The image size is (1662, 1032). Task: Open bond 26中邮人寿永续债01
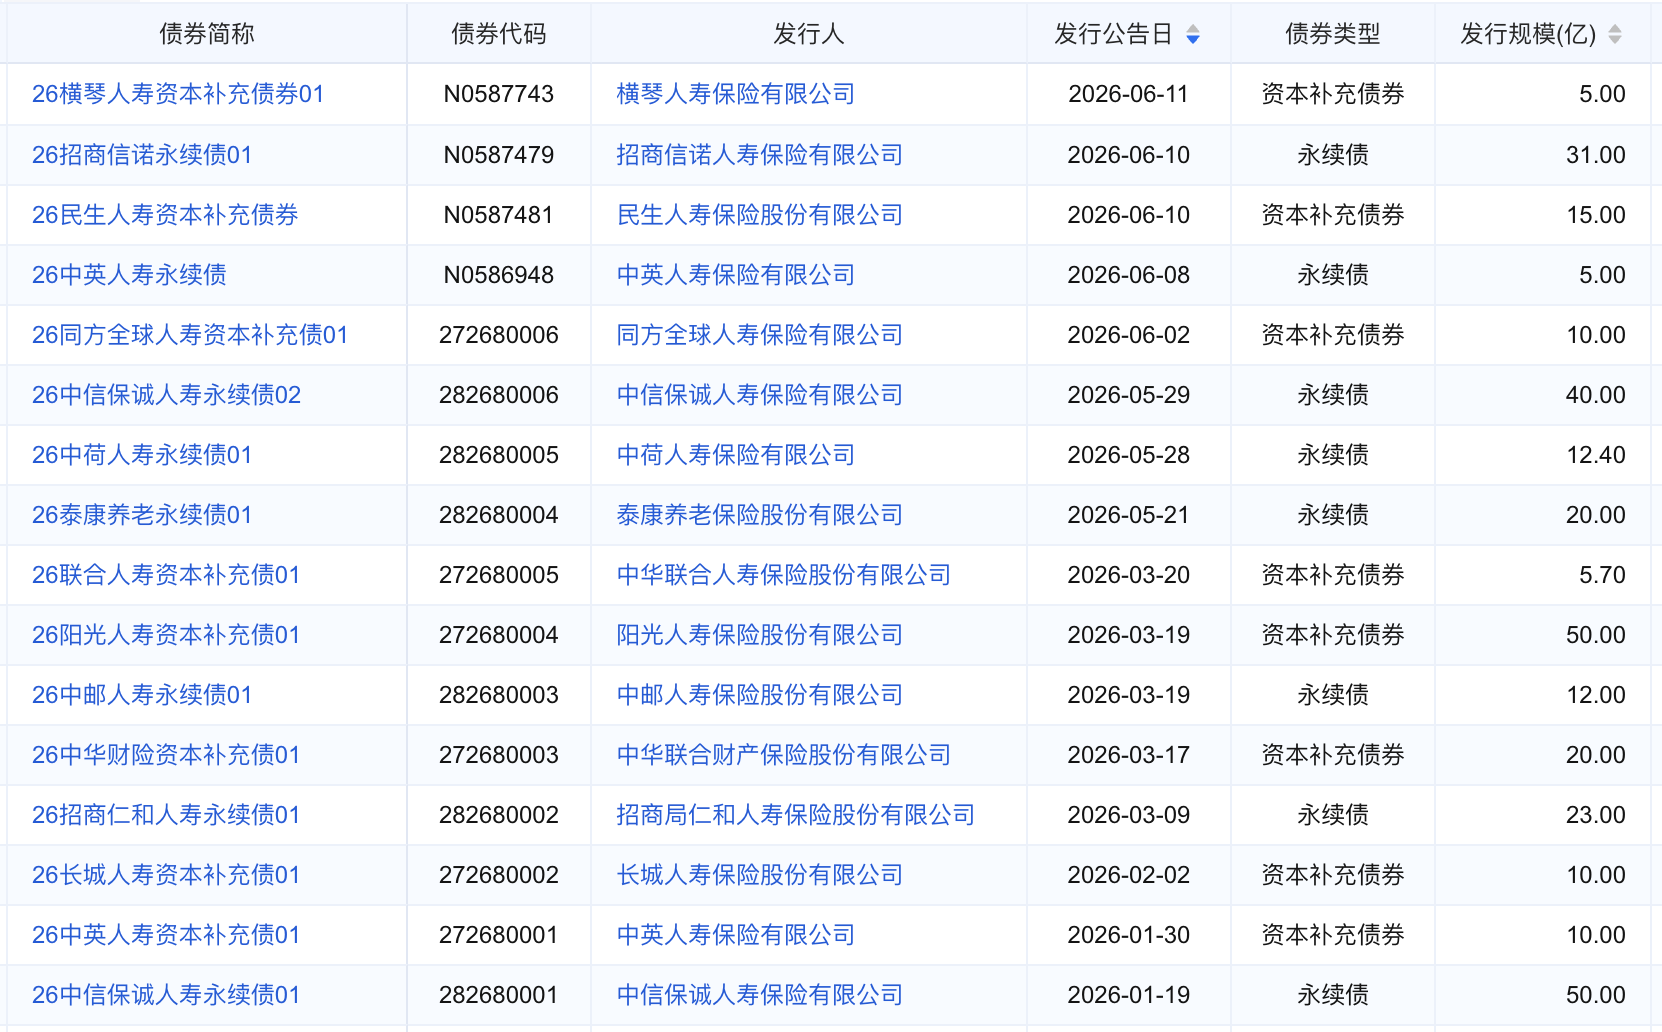pyautogui.click(x=142, y=695)
